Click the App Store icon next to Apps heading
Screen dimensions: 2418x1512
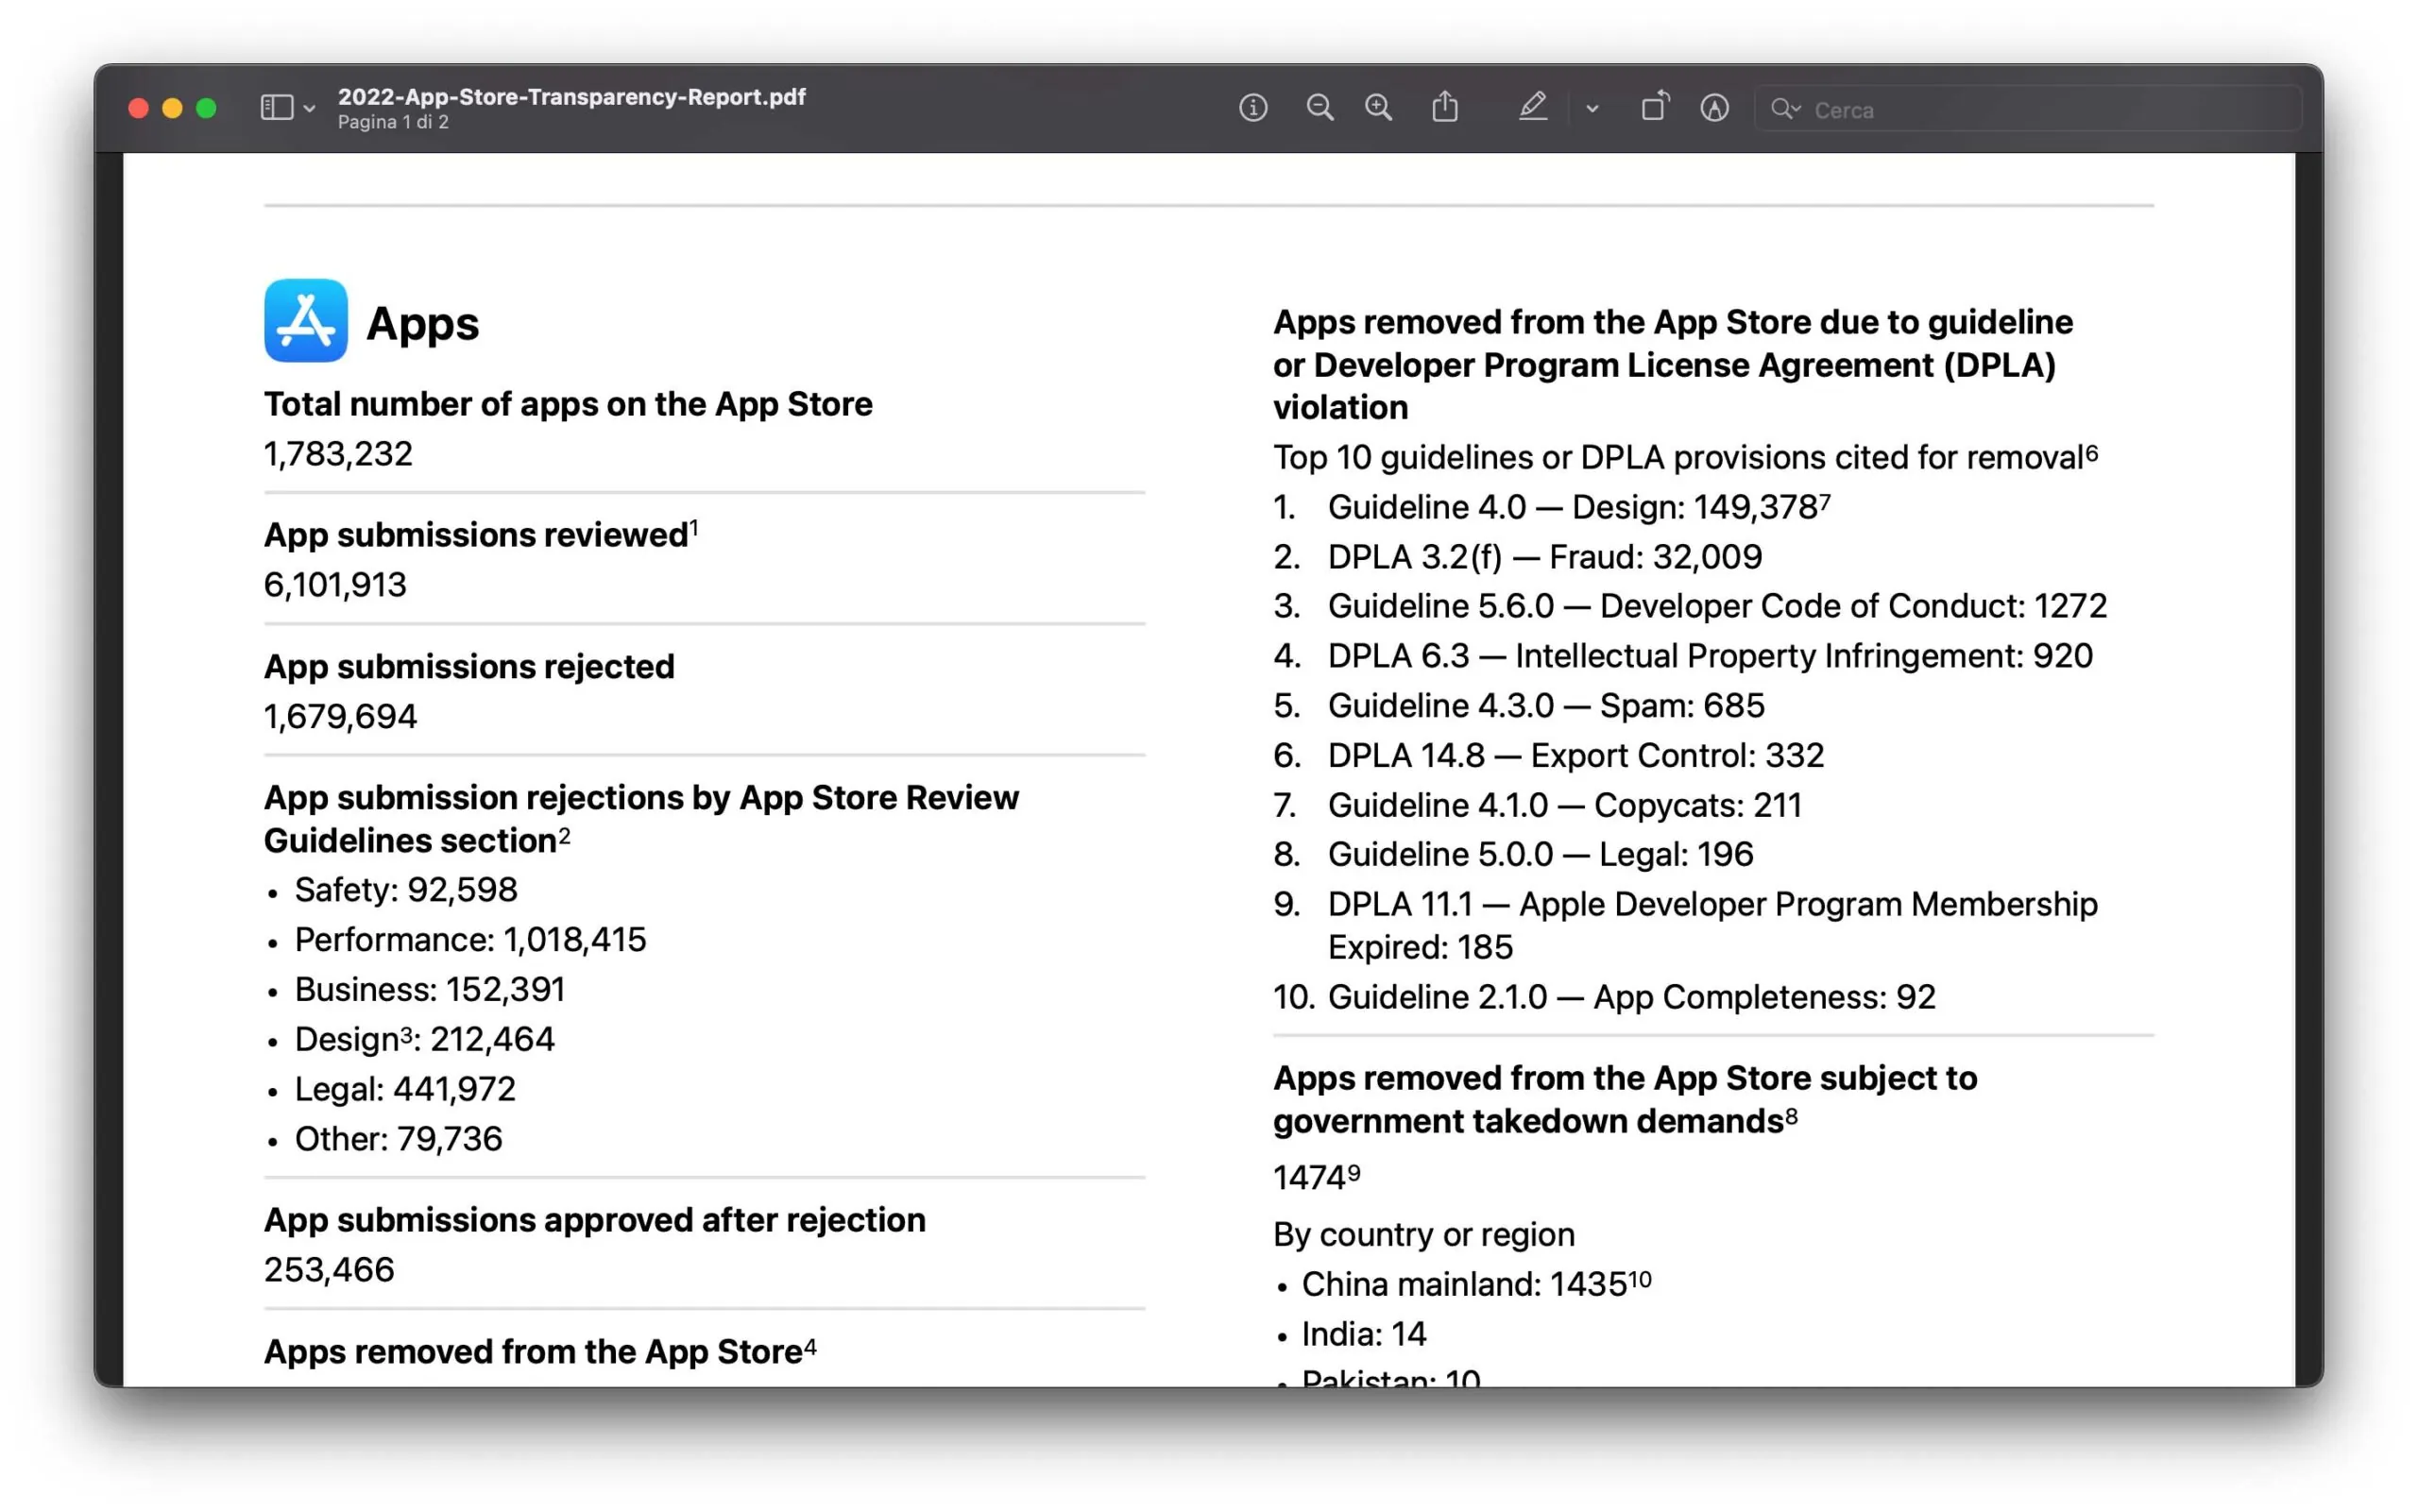[304, 321]
